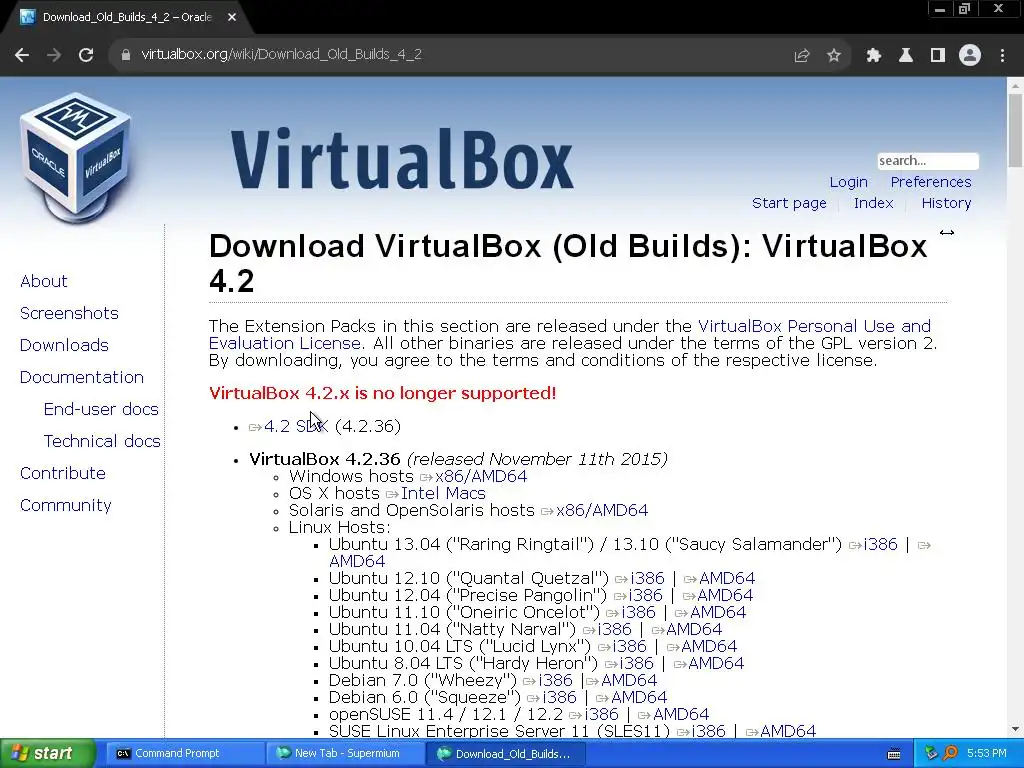1024x768 pixels.
Task: Open the Extensions puzzle icon
Action: [873, 56]
